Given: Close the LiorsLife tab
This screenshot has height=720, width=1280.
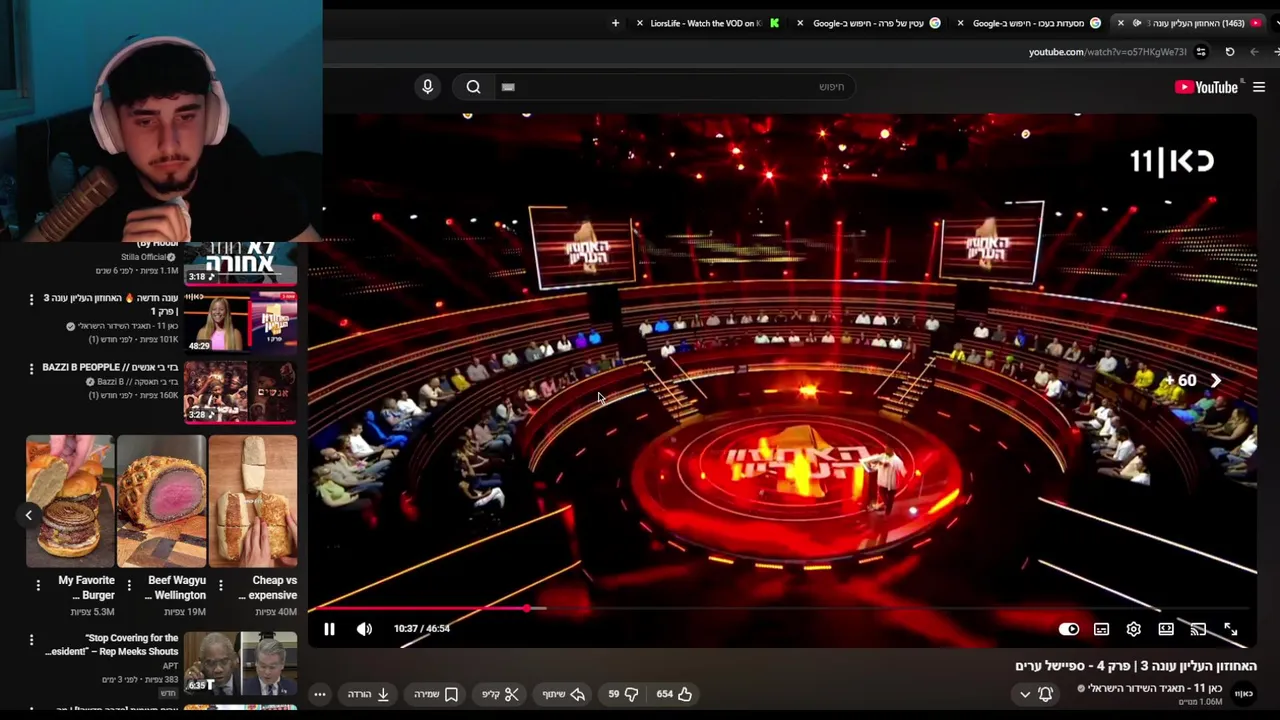Looking at the screenshot, I should coord(640,23).
